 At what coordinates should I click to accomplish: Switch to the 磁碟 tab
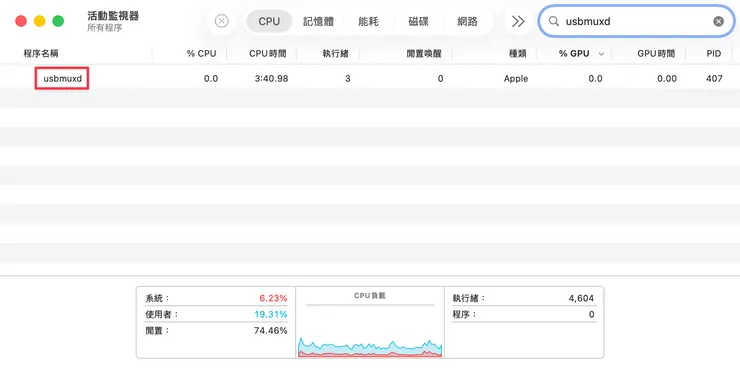tap(419, 21)
